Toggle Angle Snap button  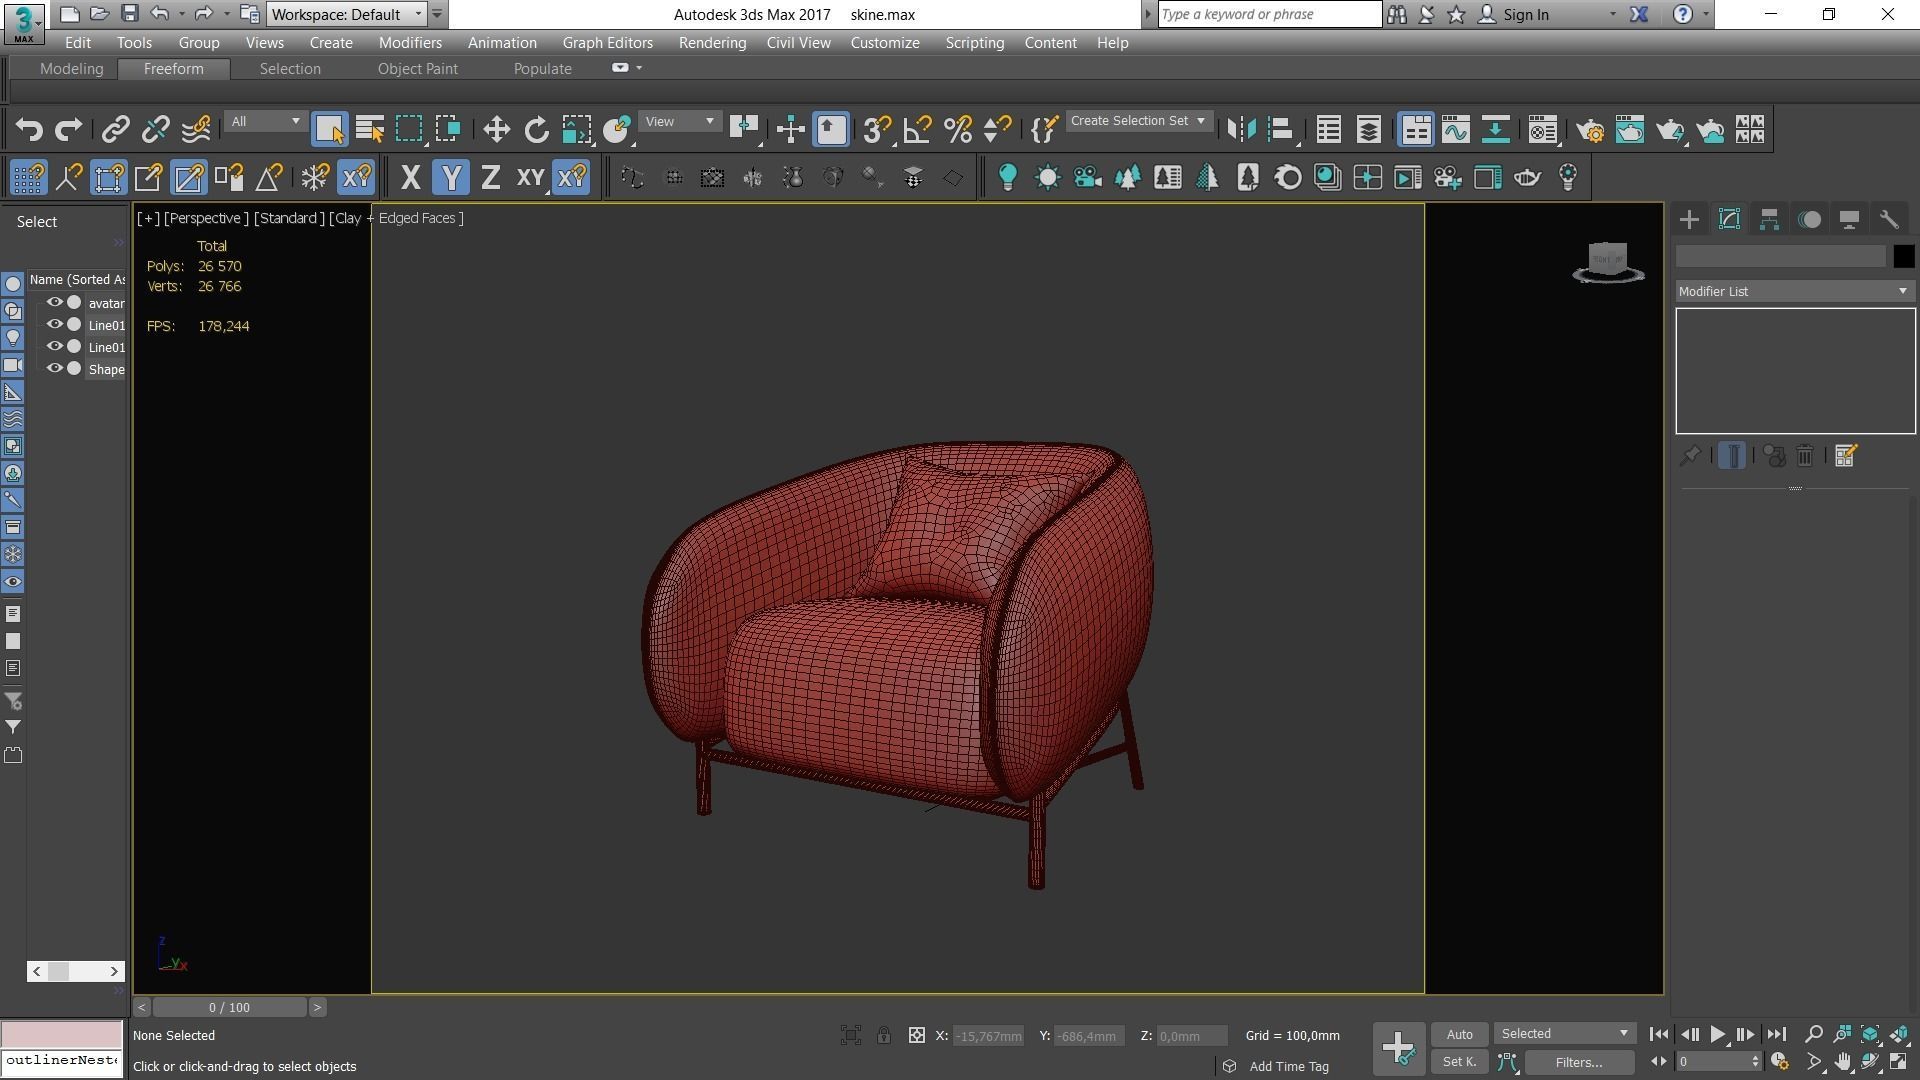[x=916, y=130]
